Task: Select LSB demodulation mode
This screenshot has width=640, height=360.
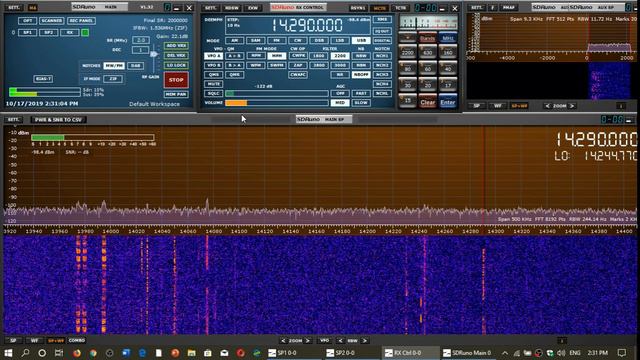Action: (340, 40)
